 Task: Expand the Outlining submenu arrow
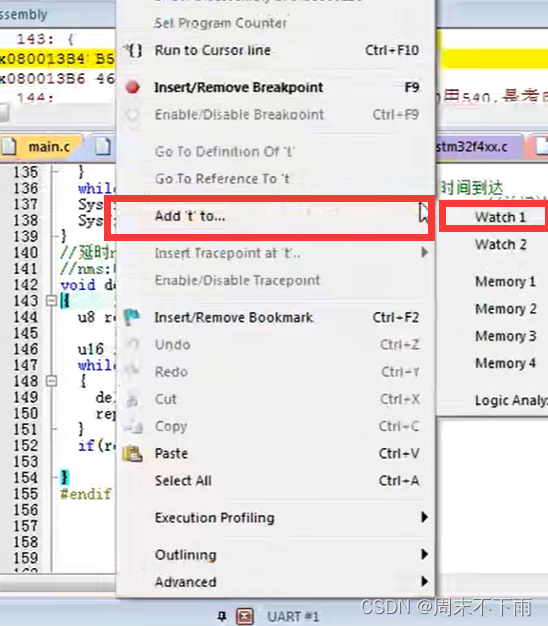pos(425,554)
